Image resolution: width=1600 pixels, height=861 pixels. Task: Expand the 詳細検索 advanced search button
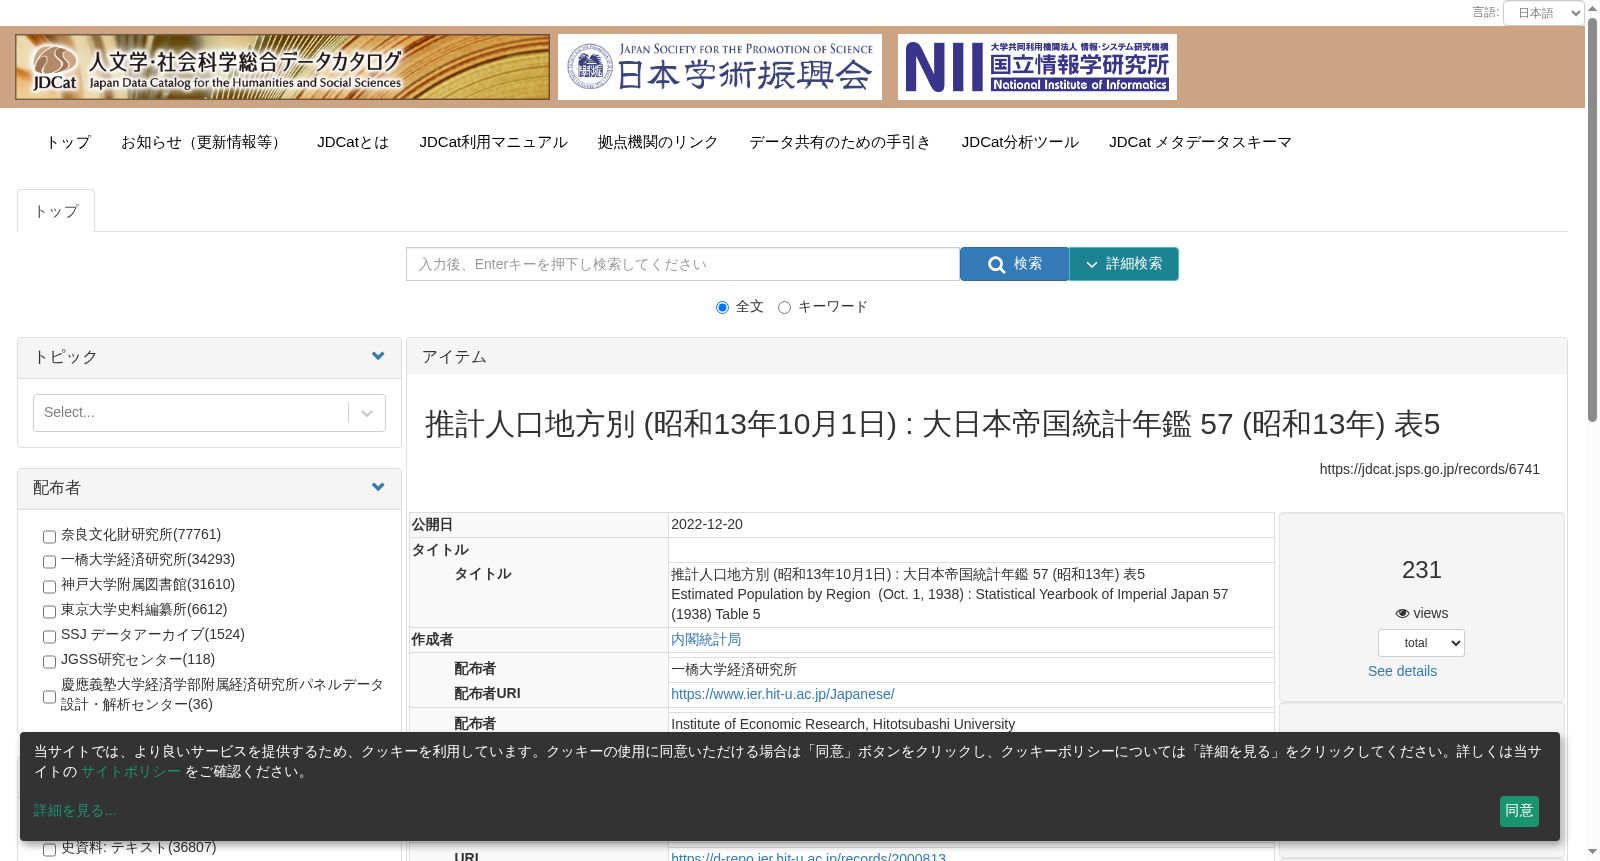pyautogui.click(x=1124, y=264)
